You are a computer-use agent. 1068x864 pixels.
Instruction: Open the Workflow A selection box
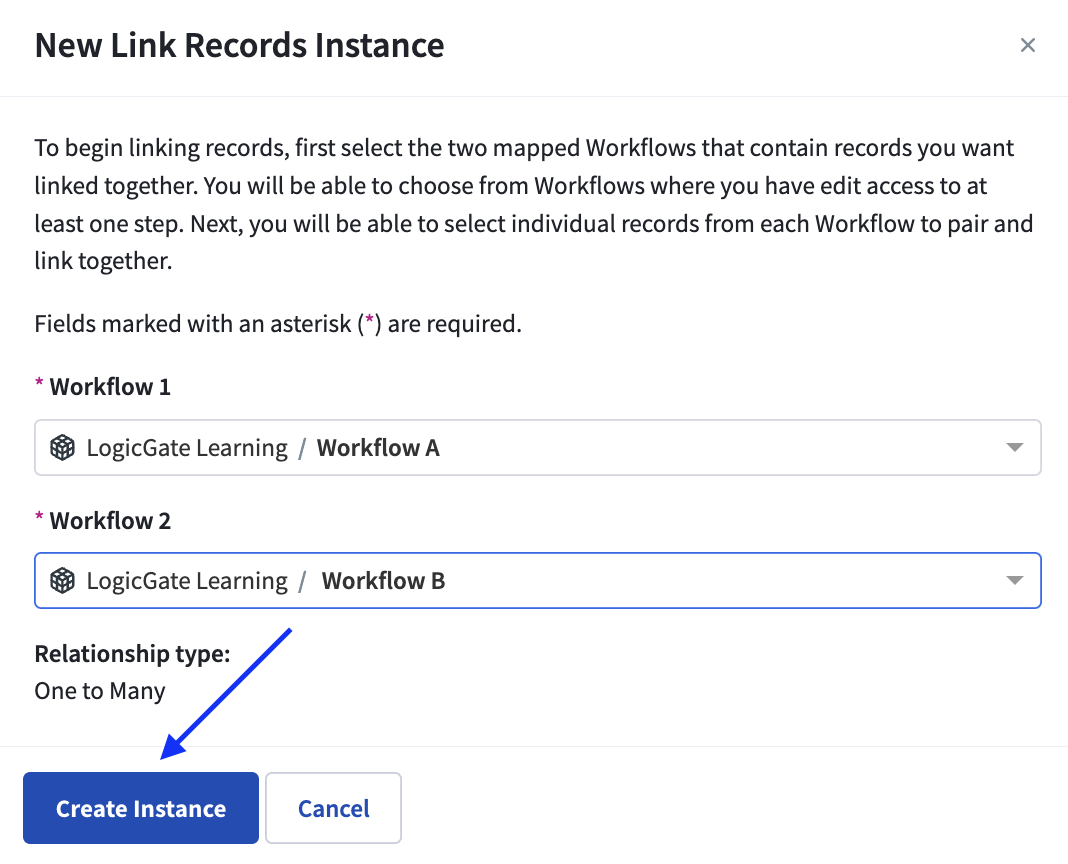pos(537,448)
